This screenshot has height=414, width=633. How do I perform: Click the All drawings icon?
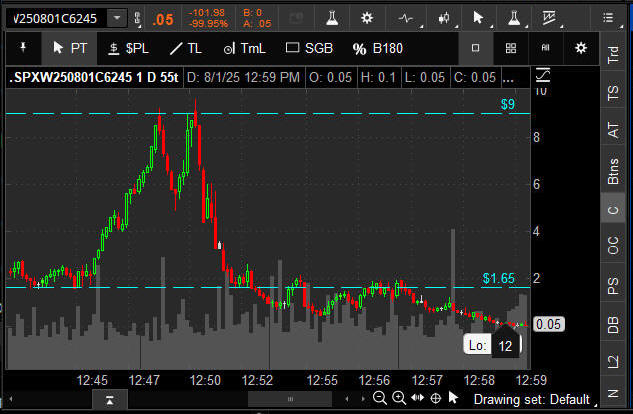(x=545, y=48)
